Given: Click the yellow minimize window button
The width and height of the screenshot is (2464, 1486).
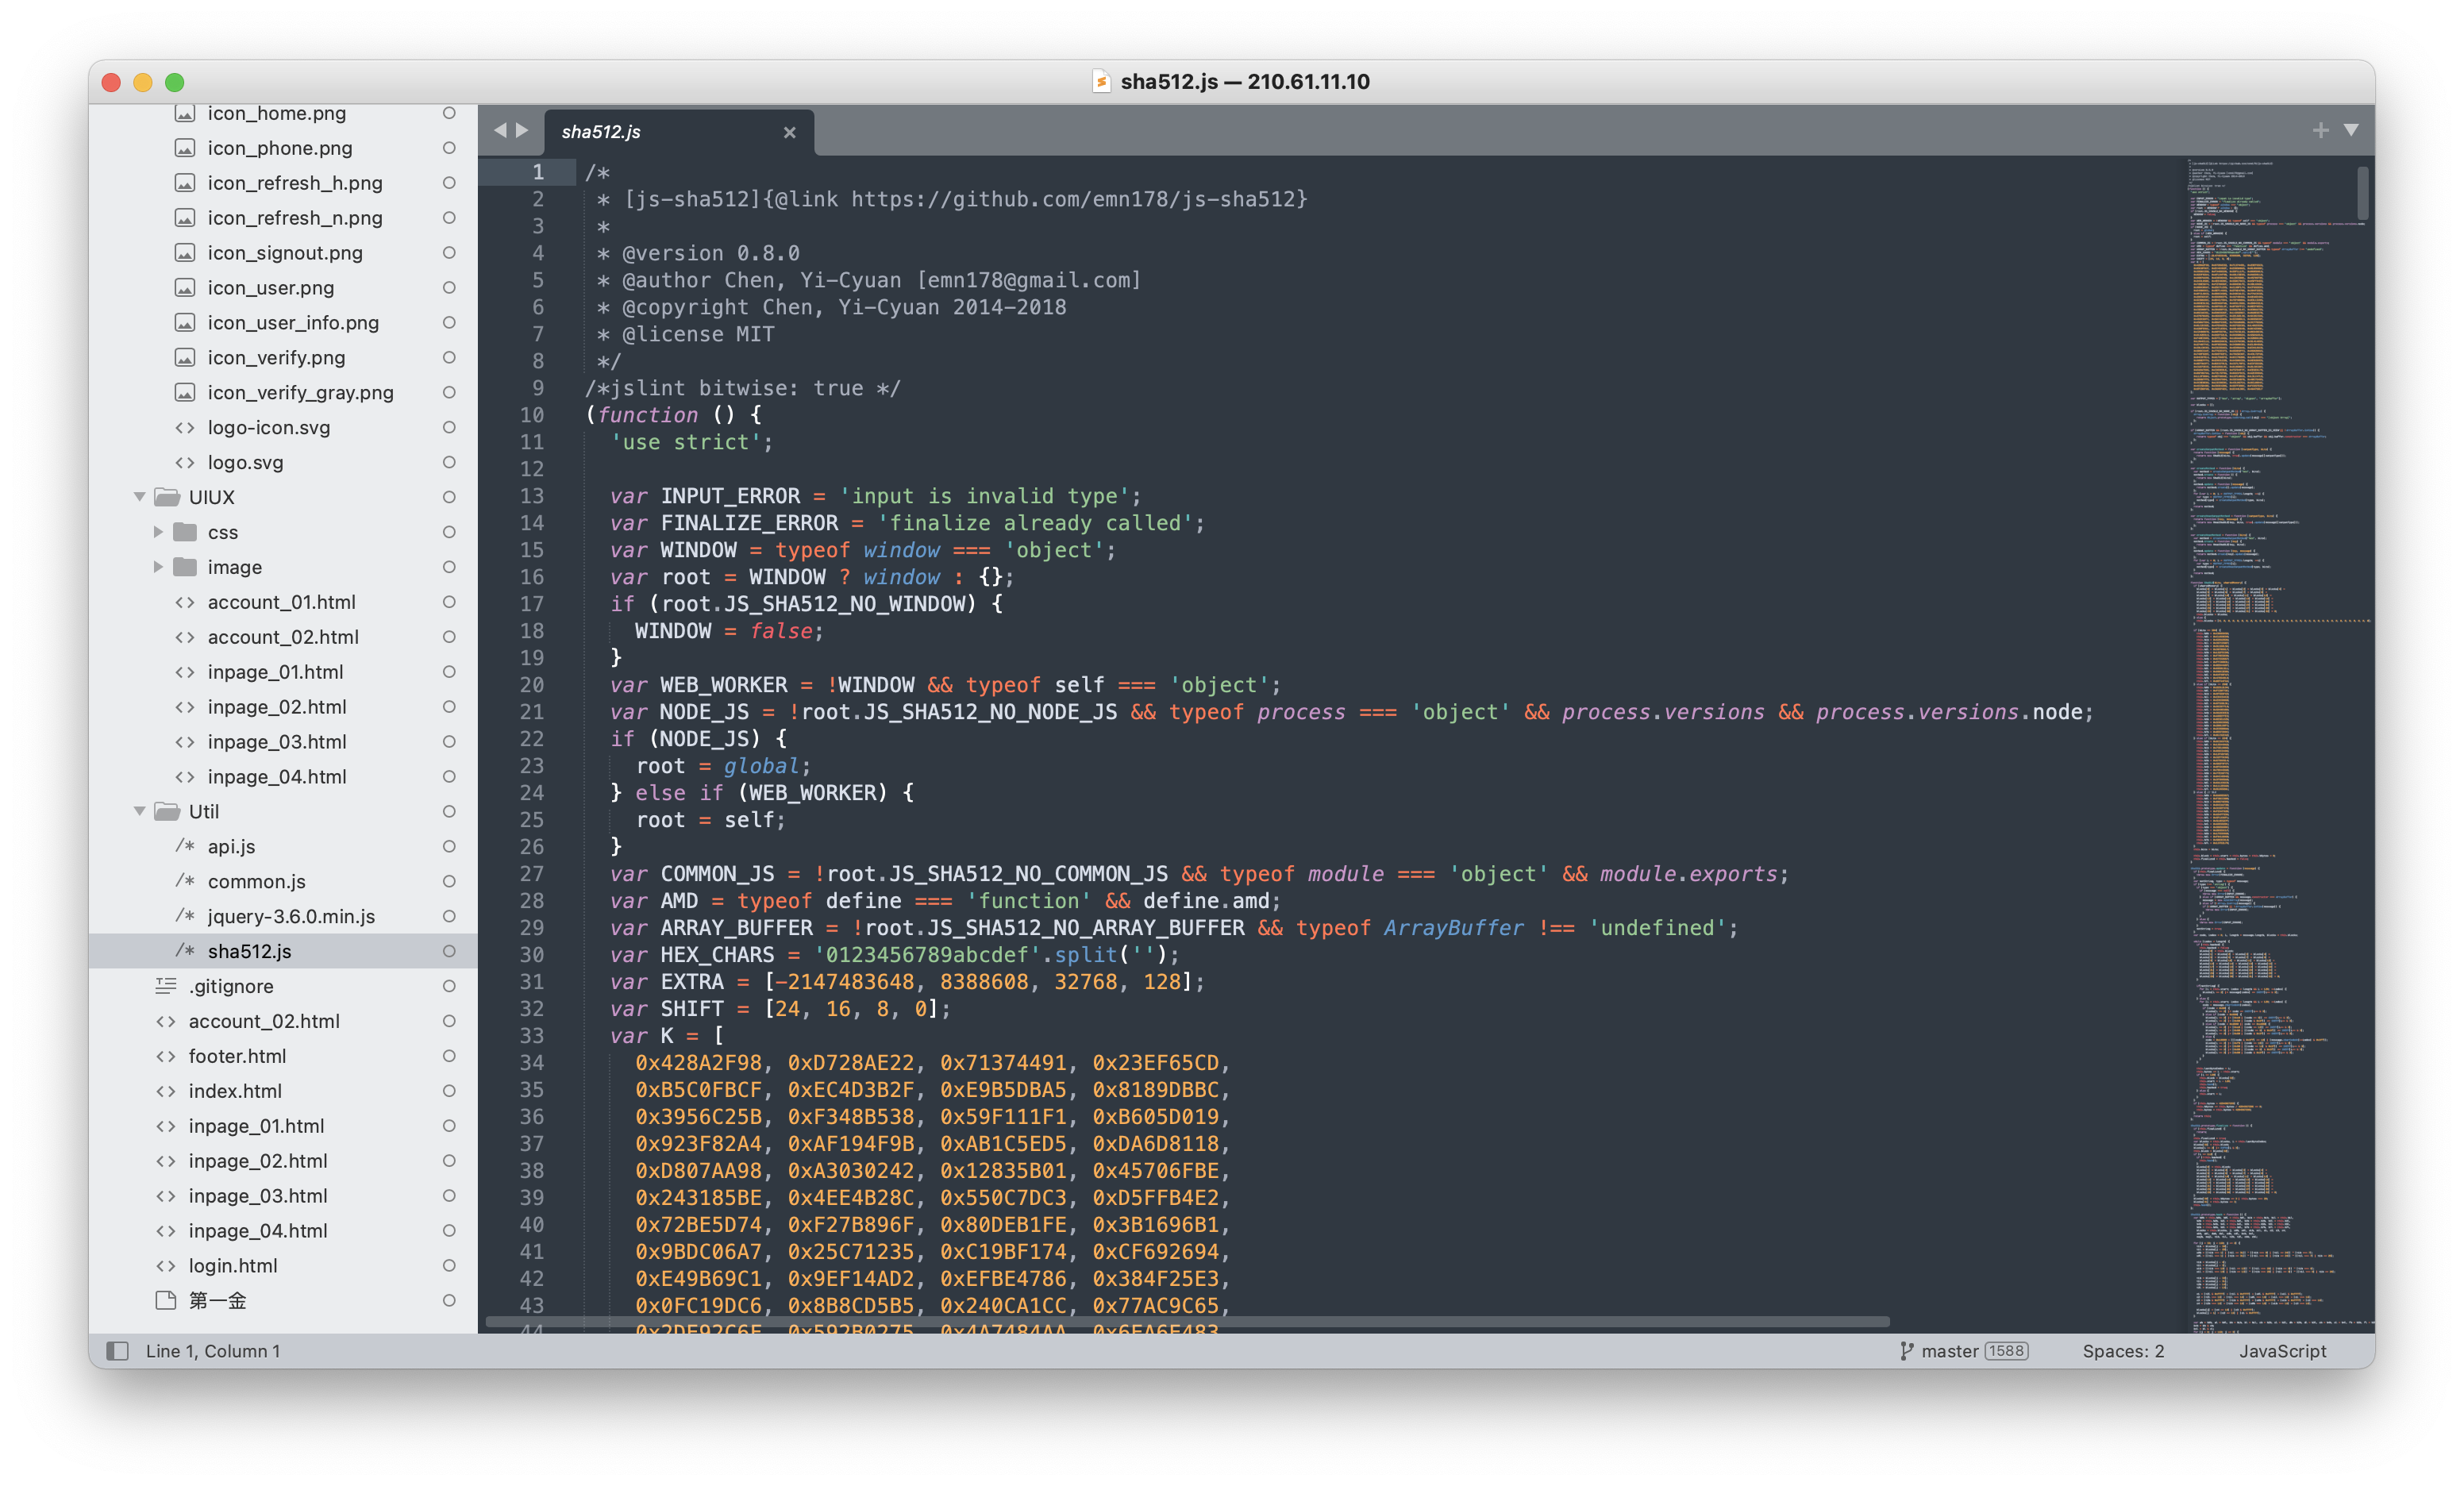Looking at the screenshot, I should pos(143,82).
